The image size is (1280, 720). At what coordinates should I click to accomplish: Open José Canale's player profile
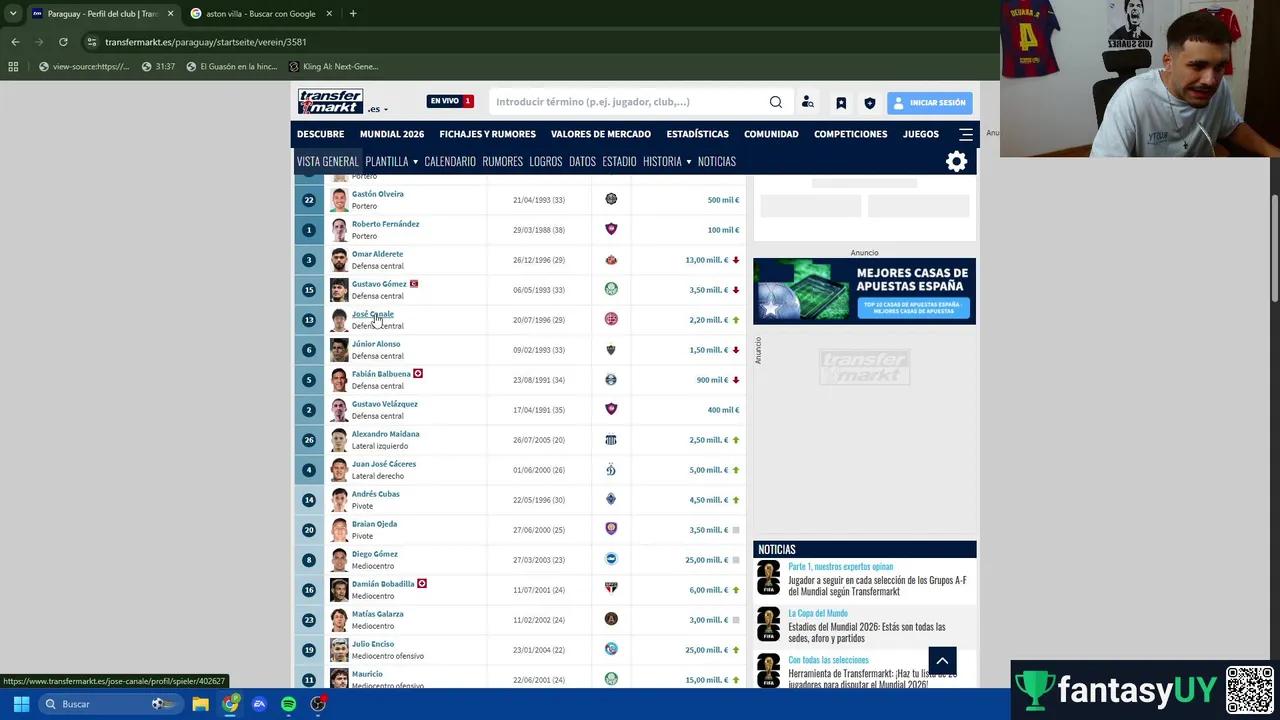[373, 314]
